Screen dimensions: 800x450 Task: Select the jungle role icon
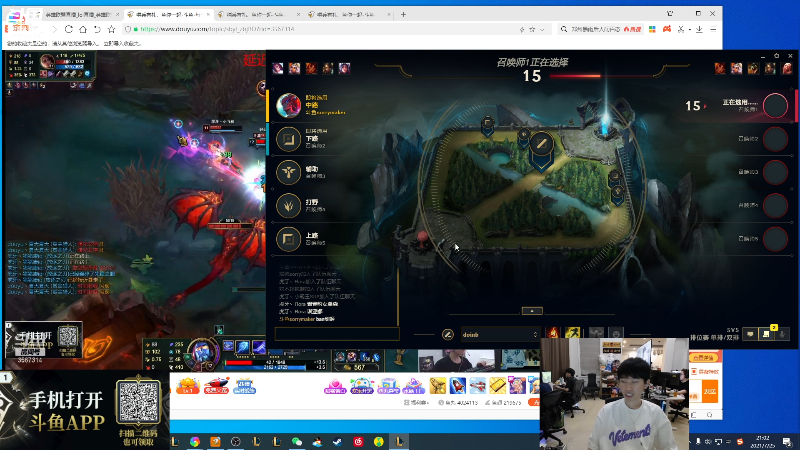pyautogui.click(x=288, y=206)
